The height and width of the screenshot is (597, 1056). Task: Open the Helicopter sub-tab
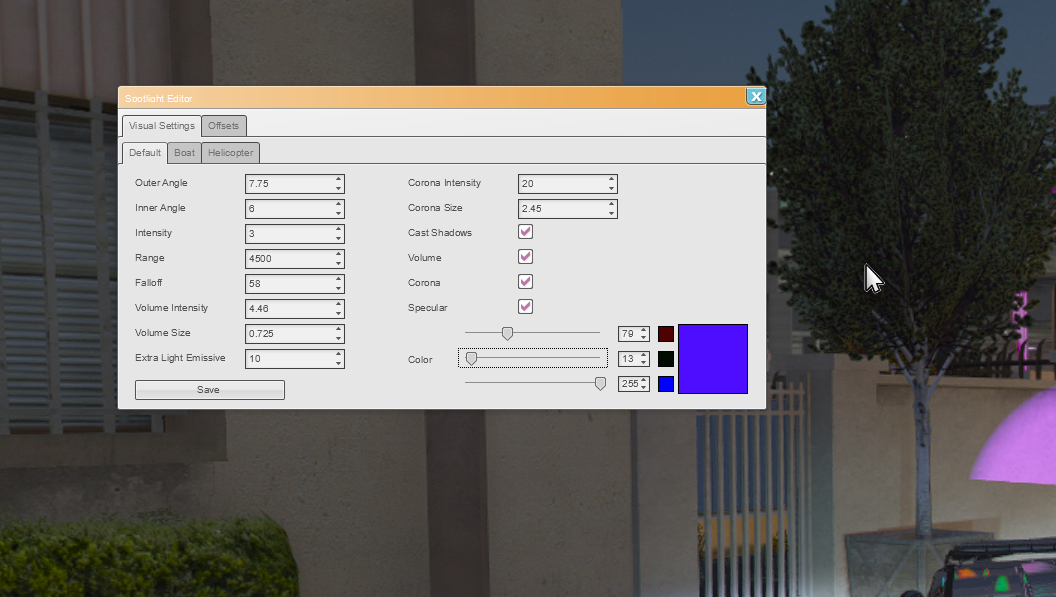(x=230, y=153)
